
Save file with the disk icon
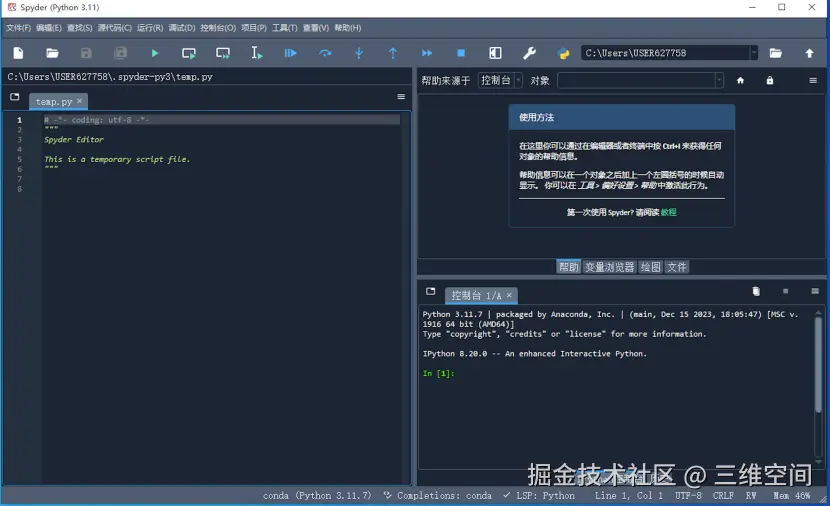86,53
